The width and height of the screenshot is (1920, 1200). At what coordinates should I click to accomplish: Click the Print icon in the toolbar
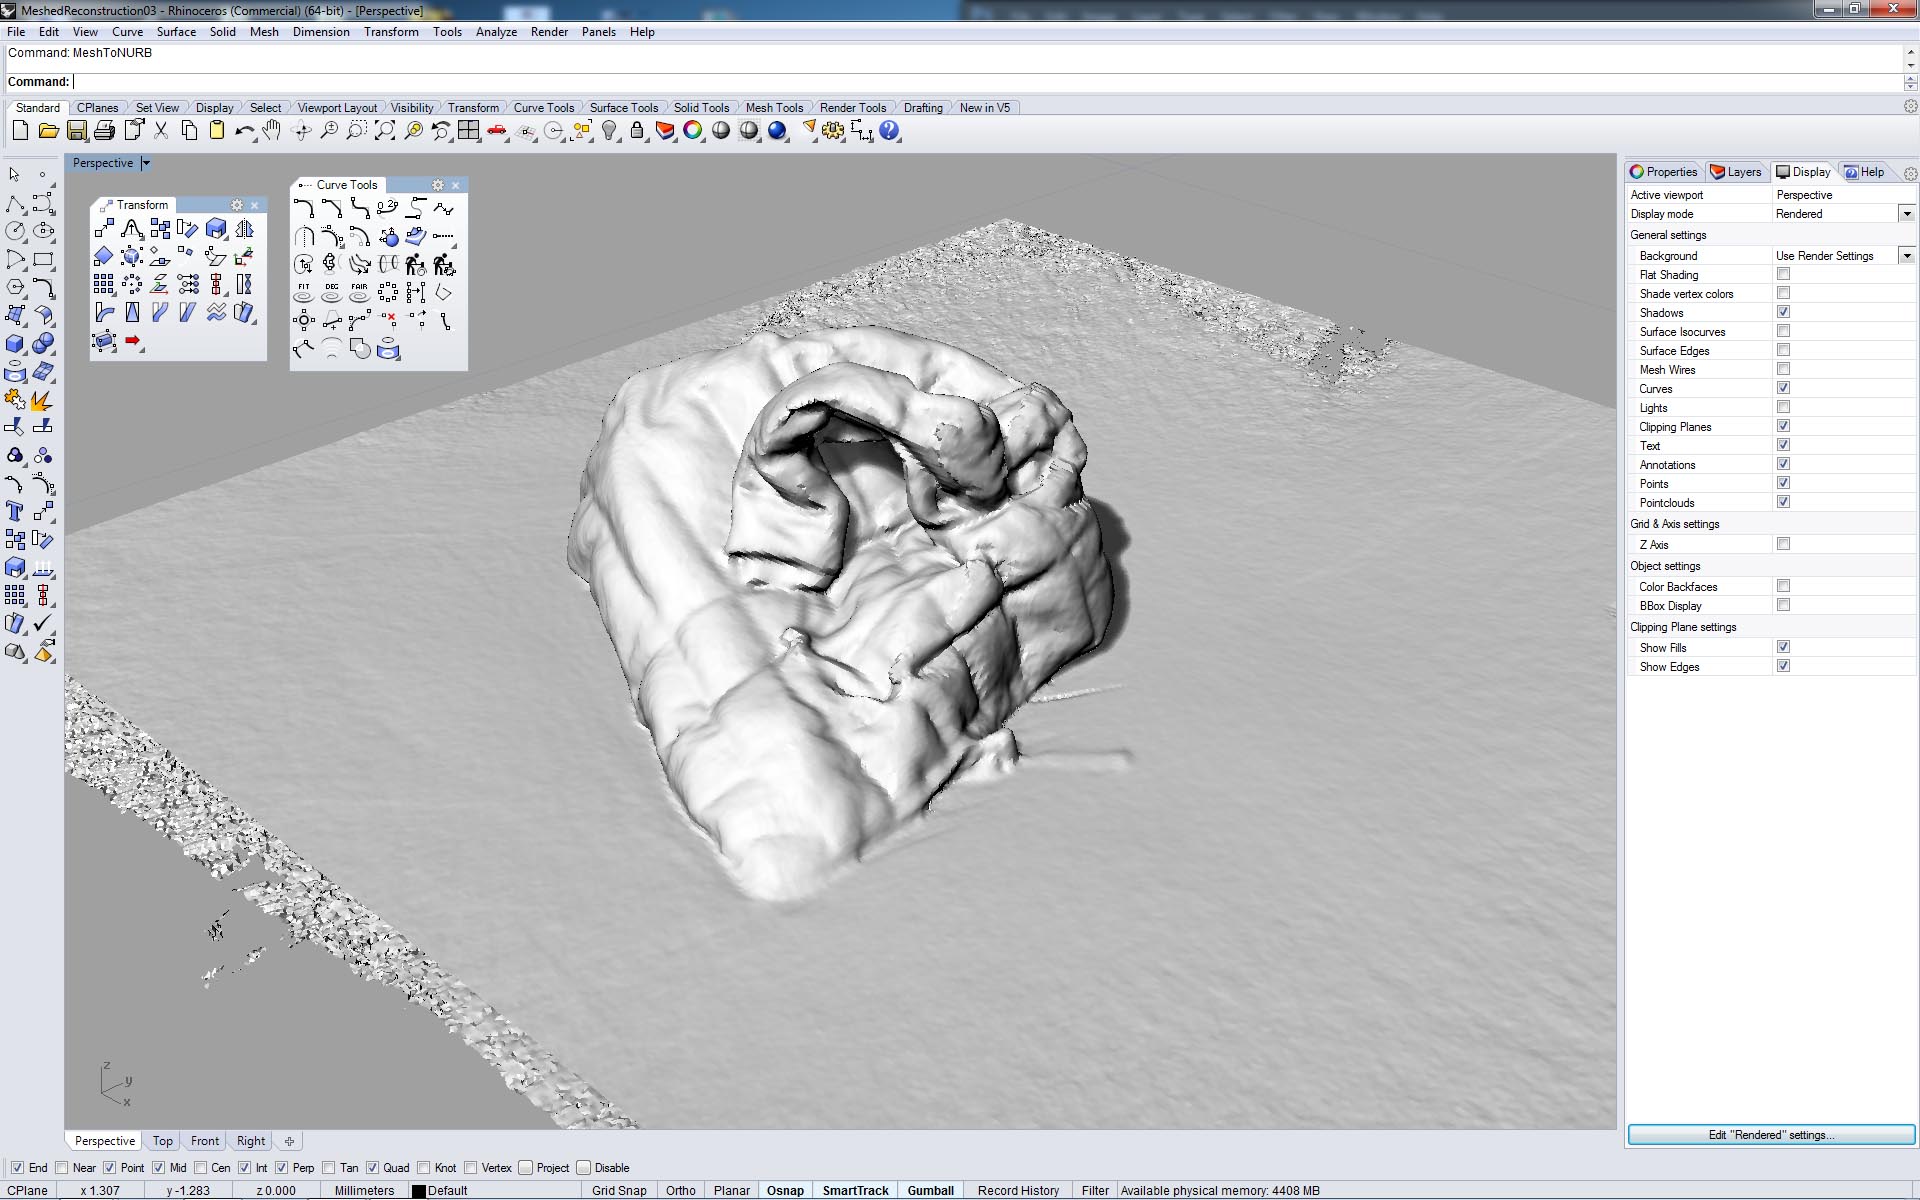tap(104, 131)
